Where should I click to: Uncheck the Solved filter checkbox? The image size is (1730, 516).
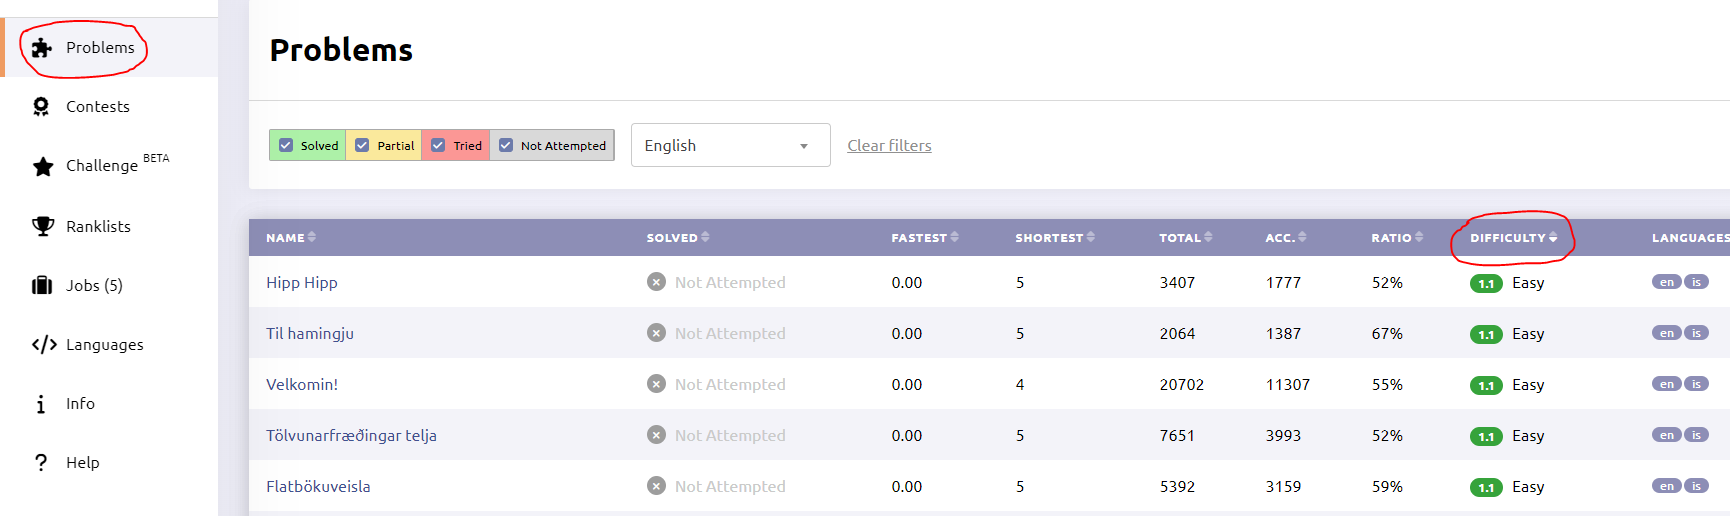(x=286, y=145)
